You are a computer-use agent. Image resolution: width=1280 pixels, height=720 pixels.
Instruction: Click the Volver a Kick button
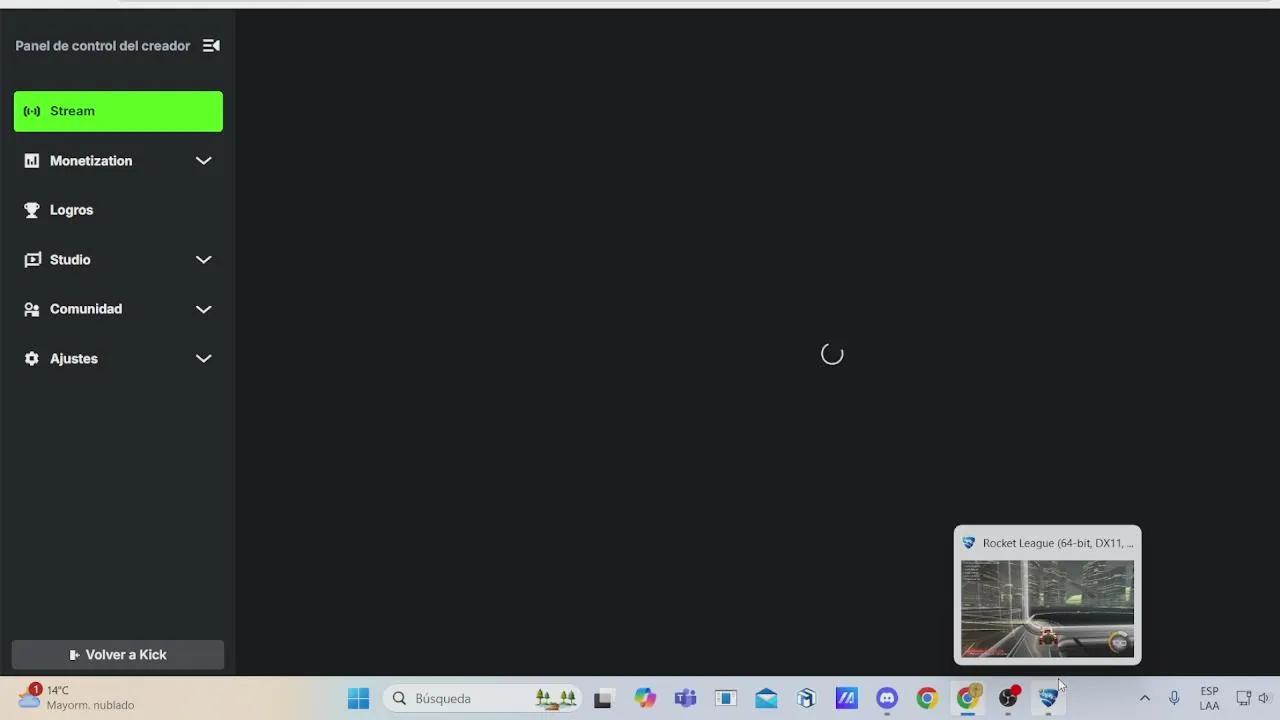[118, 655]
